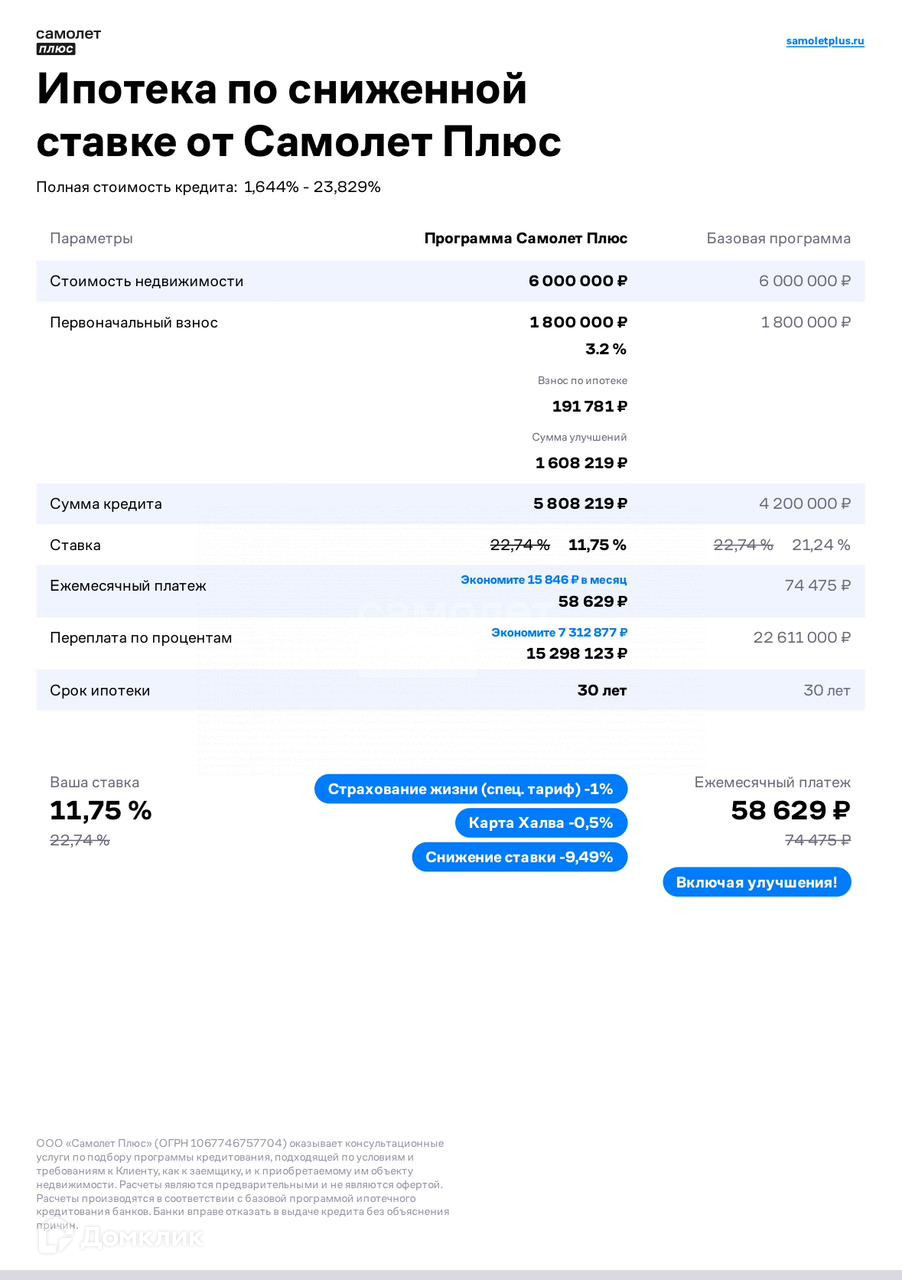Click the large 11,75 % Ваша ставка value
This screenshot has height=1280, width=902.
point(101,811)
